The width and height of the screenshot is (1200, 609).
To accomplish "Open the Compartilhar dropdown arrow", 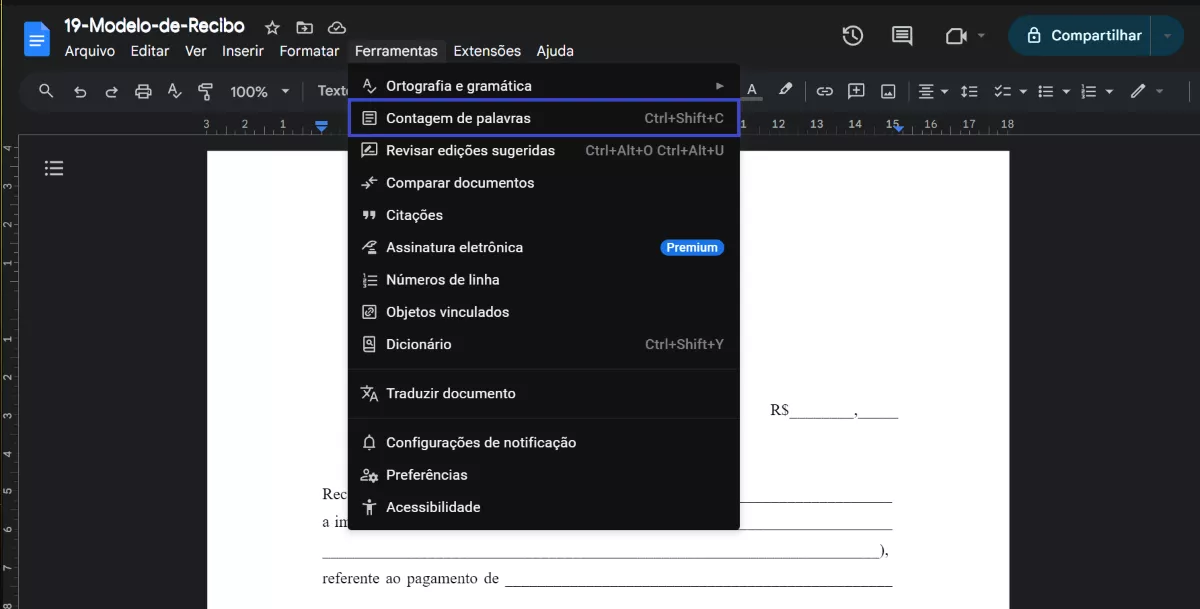I will click(1168, 35).
